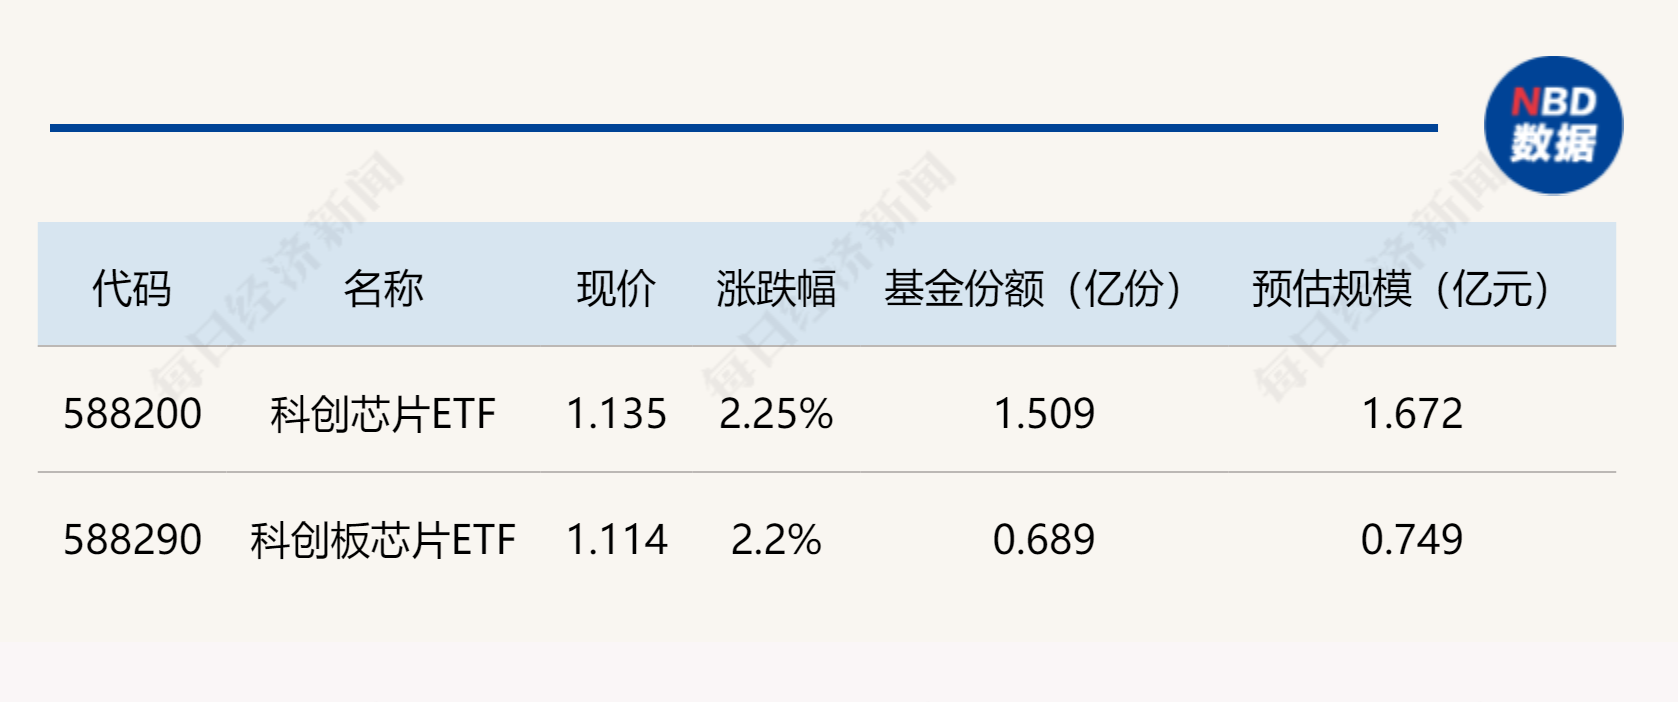Click the price value 1.114
This screenshot has width=1678, height=702.
tap(616, 540)
